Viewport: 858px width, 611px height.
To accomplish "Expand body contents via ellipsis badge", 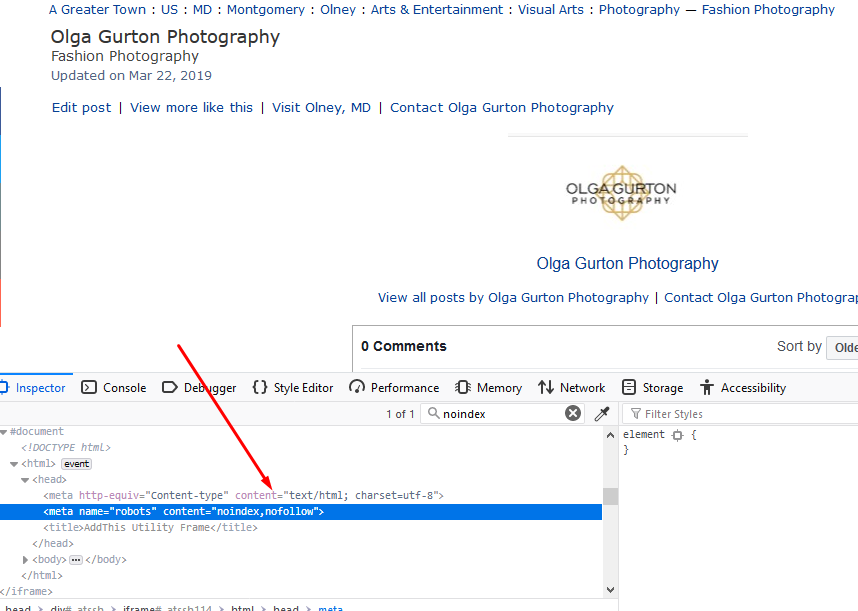I will click(x=76, y=560).
